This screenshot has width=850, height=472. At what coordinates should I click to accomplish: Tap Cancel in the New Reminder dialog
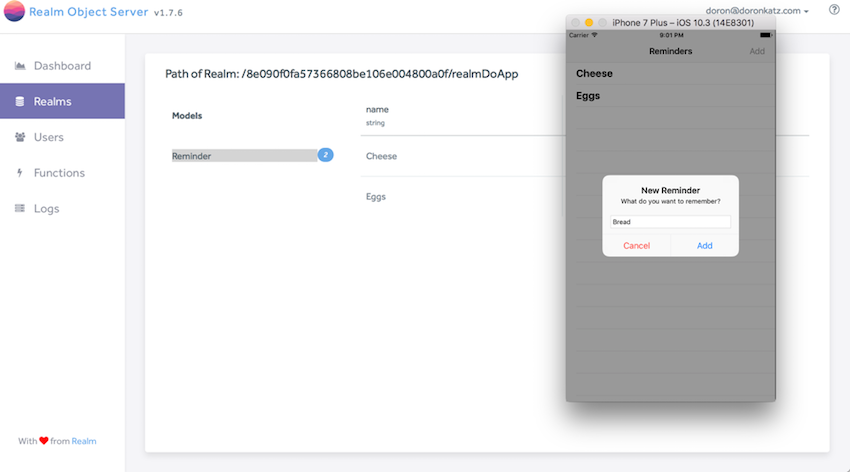(x=636, y=245)
